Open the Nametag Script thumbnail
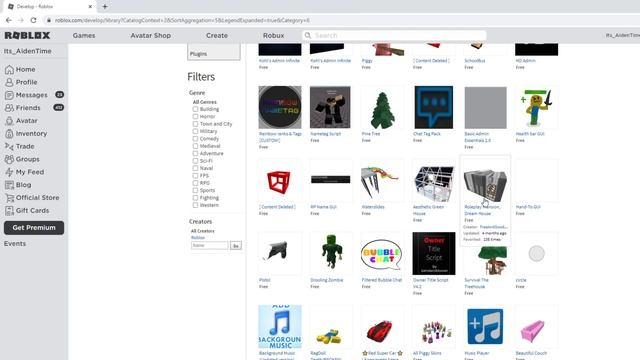This screenshot has height=360, width=640. (330, 107)
